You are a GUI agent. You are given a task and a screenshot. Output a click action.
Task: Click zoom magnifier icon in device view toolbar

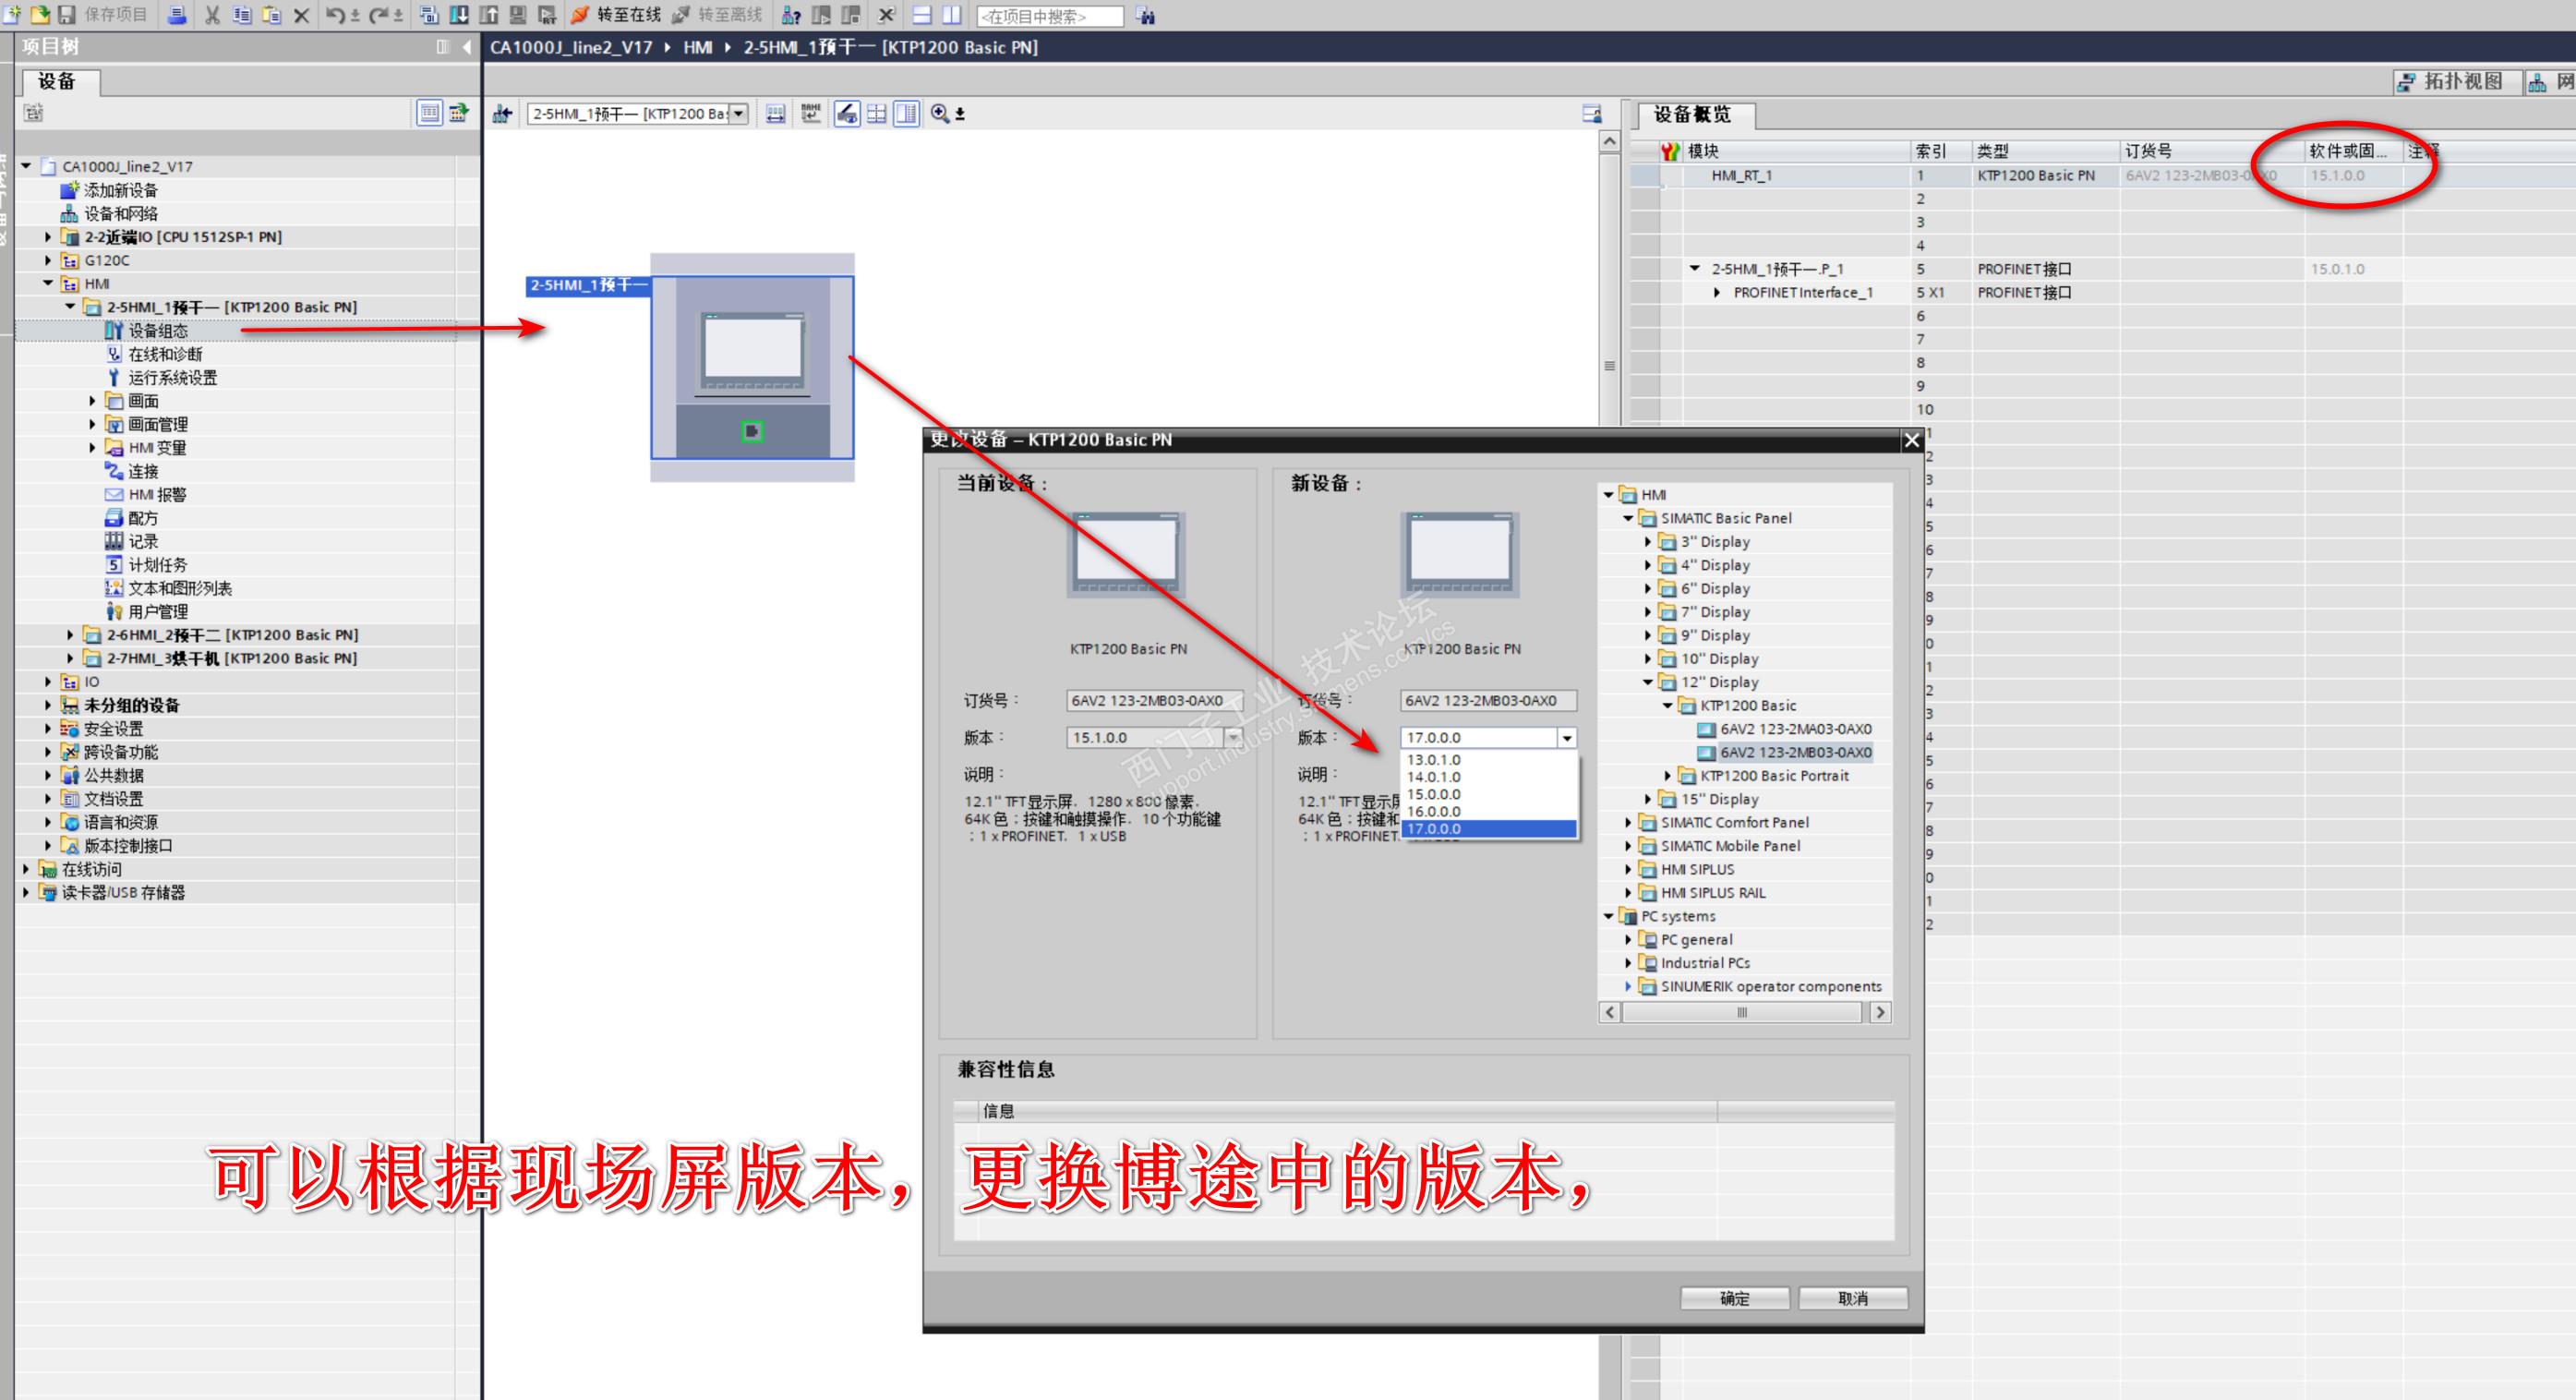pos(940,113)
